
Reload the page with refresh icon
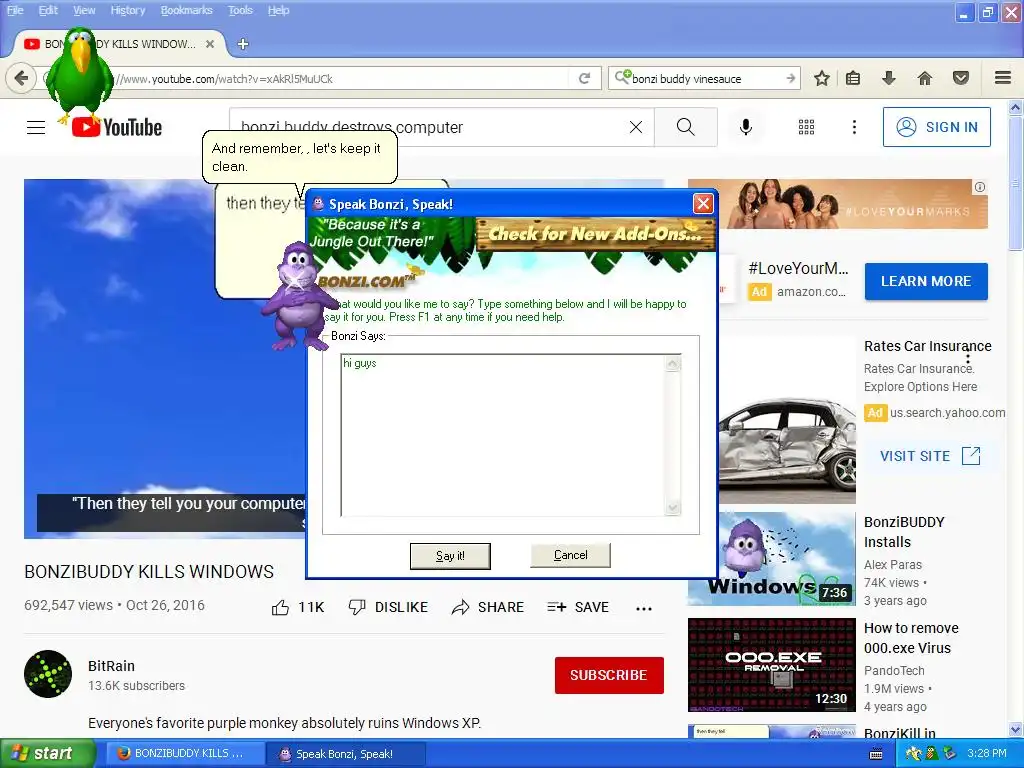[x=584, y=78]
